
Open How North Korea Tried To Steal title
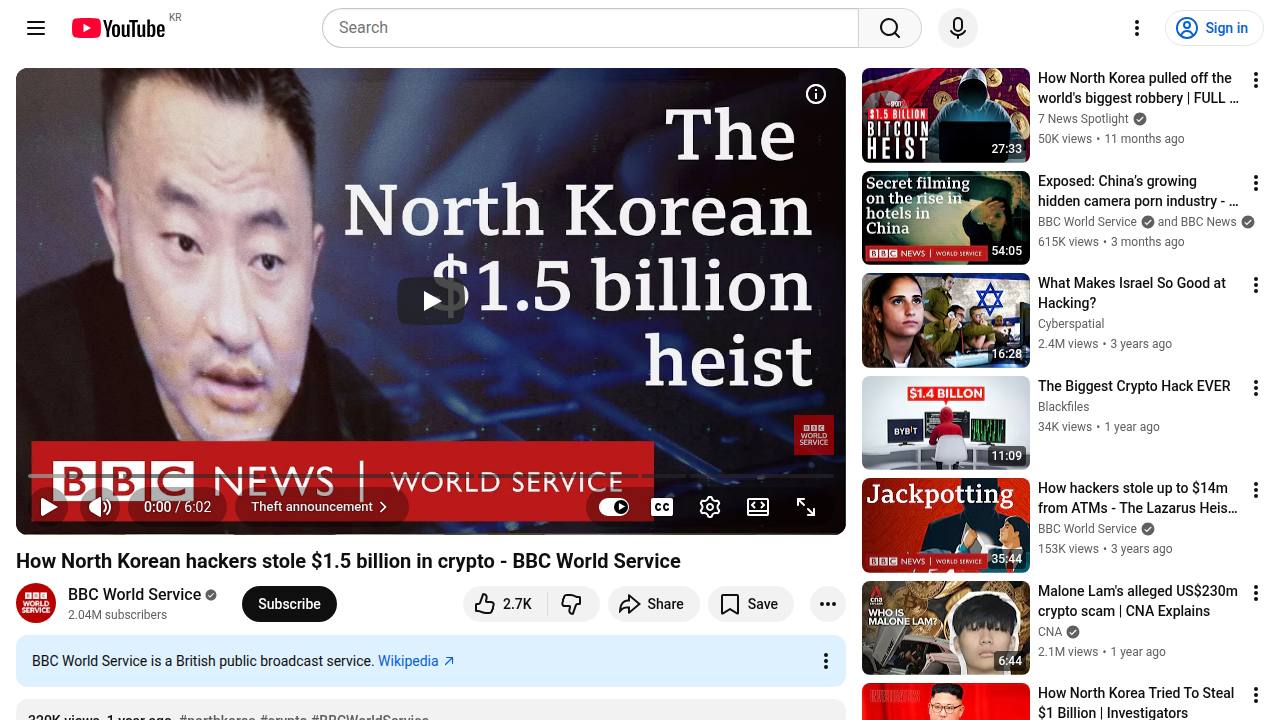[1136, 703]
